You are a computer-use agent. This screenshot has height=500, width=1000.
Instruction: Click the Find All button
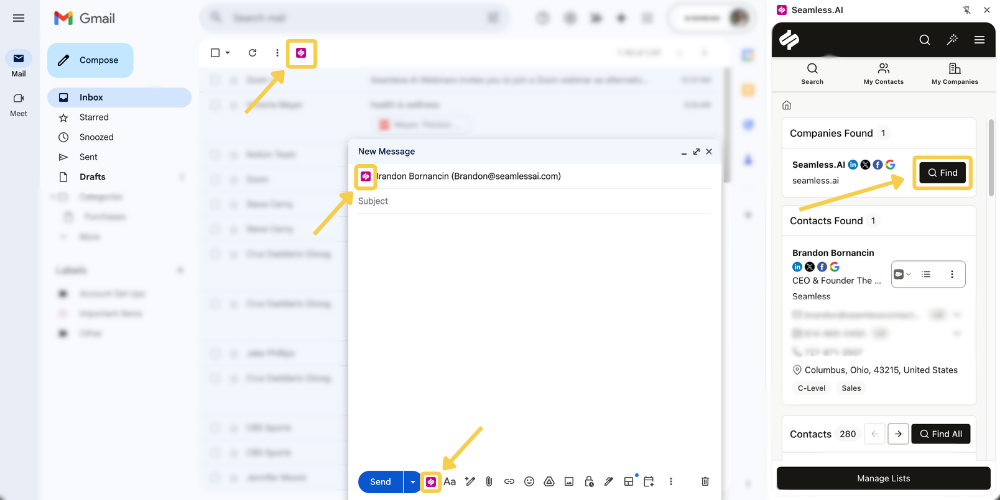coord(941,434)
